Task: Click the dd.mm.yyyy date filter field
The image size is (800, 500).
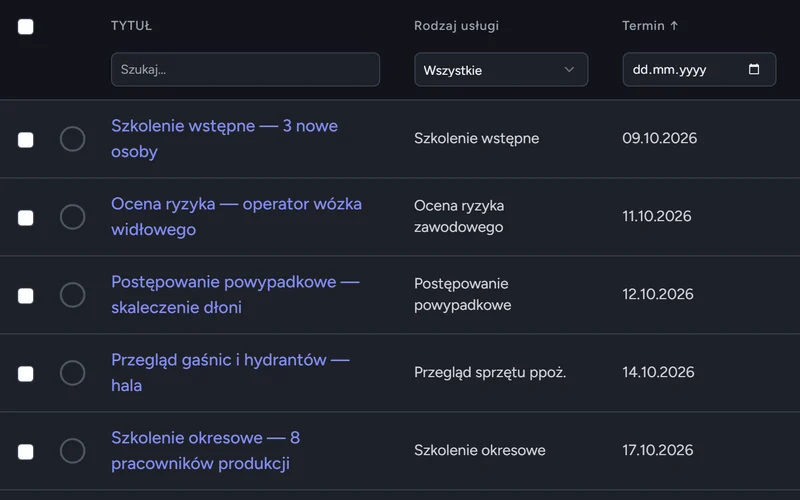Action: (699, 69)
